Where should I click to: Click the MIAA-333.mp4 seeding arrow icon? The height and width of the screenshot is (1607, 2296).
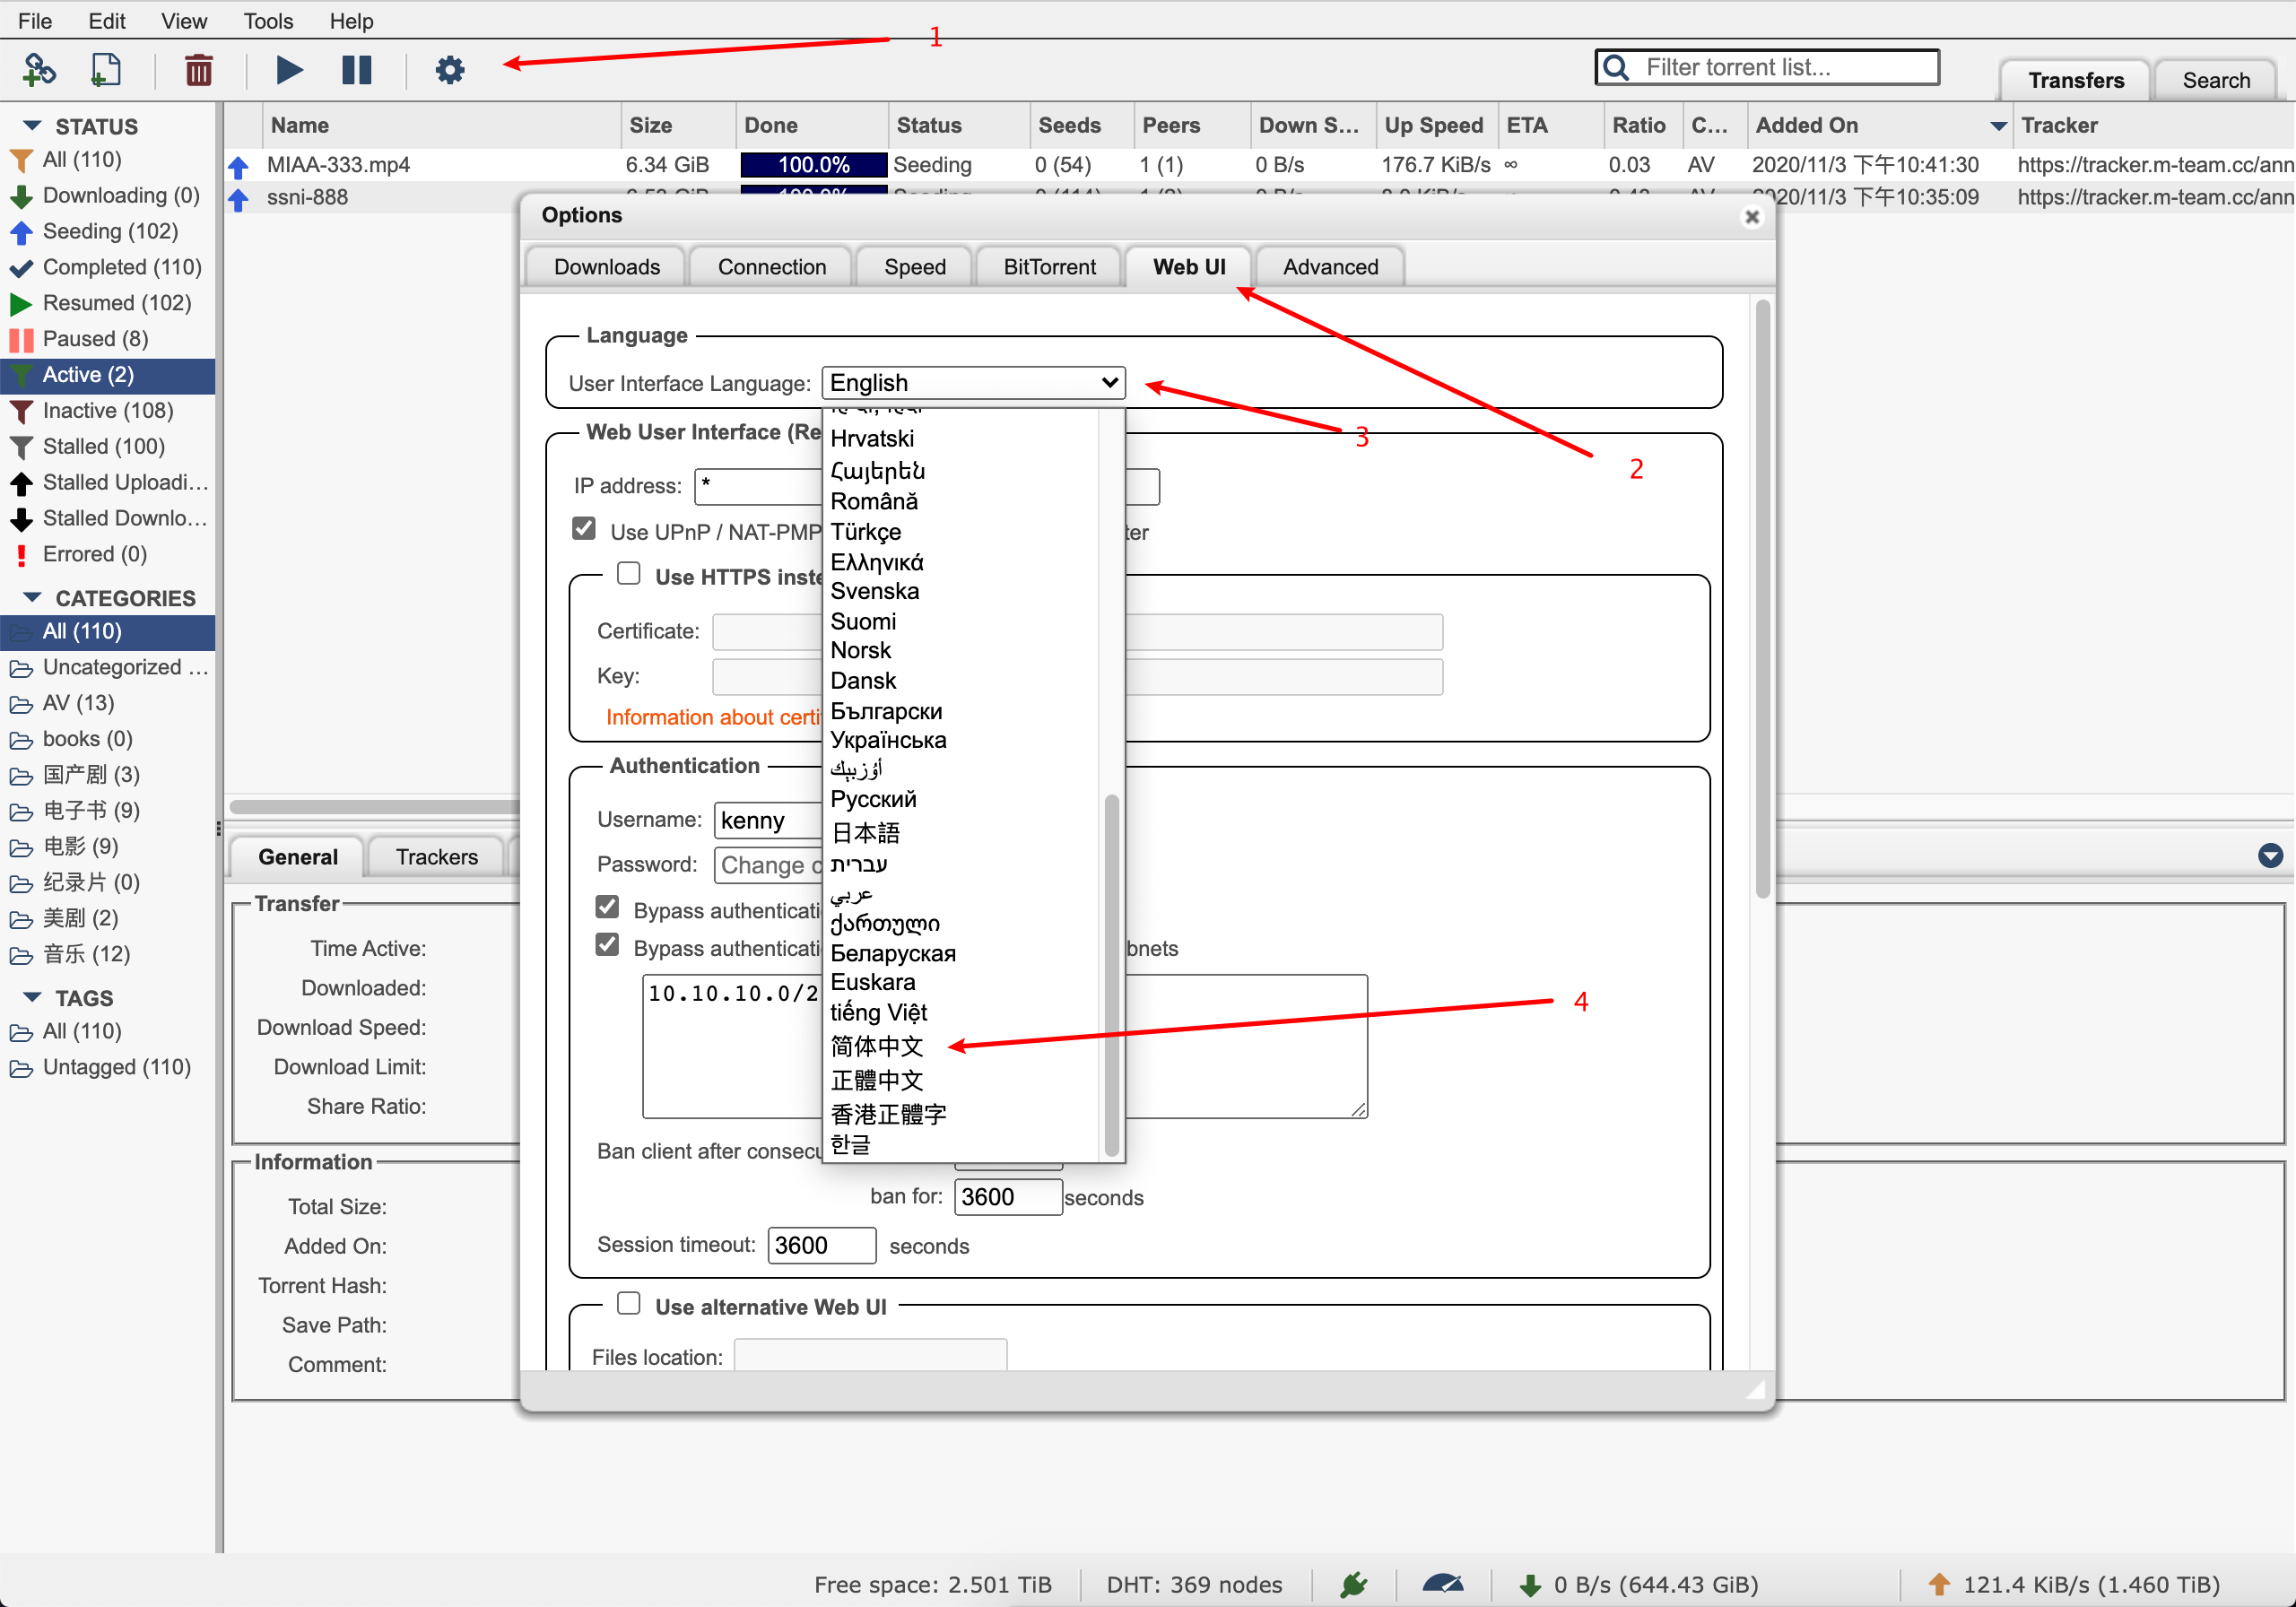[x=239, y=166]
